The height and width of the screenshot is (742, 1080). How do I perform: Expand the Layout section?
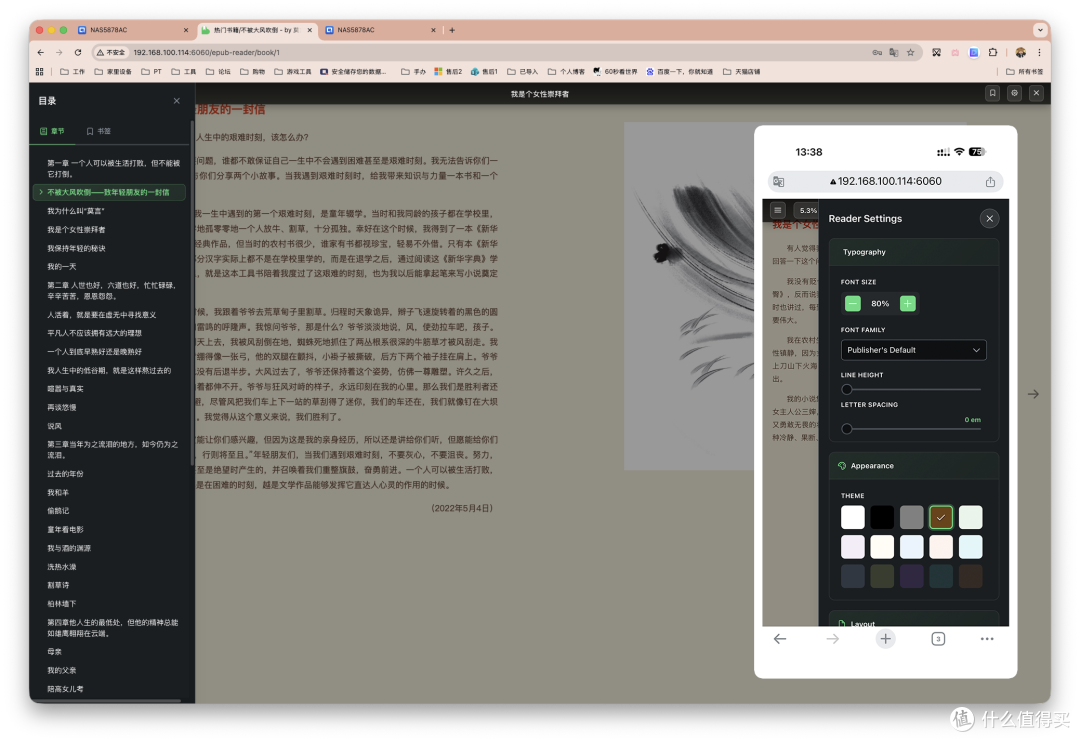913,621
